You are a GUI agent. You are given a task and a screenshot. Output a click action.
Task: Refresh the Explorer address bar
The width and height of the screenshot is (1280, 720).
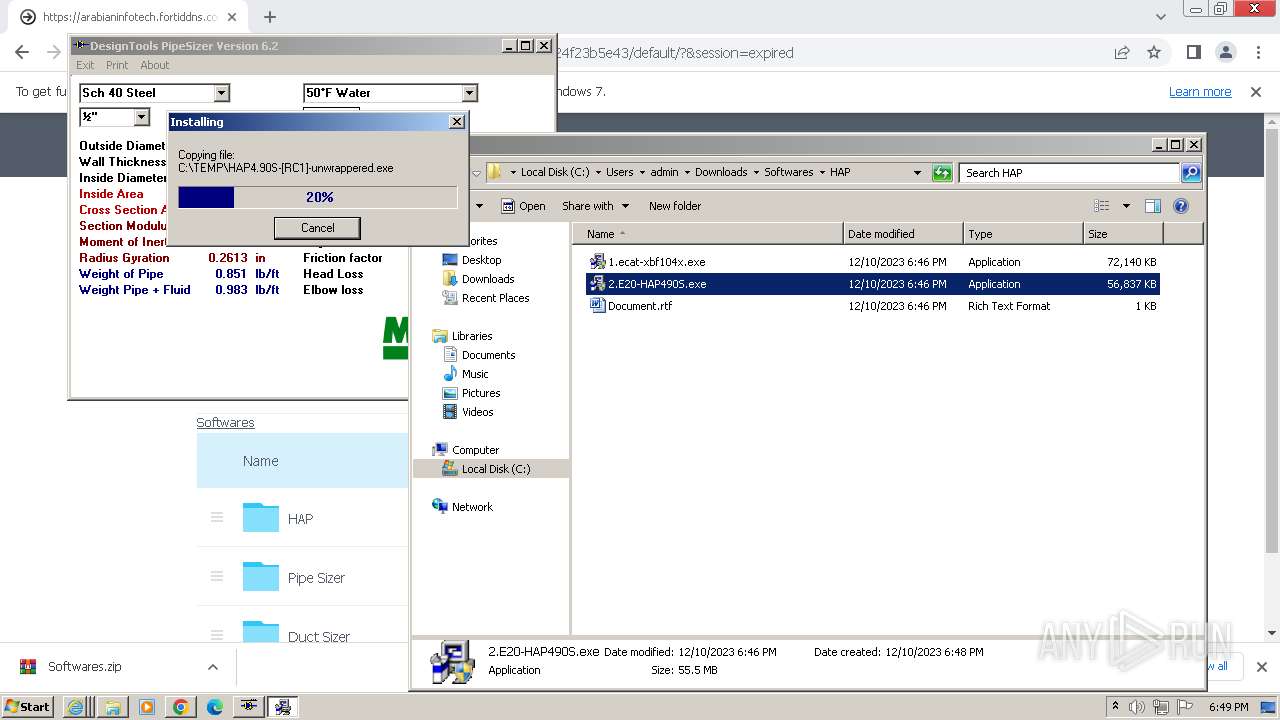[942, 173]
